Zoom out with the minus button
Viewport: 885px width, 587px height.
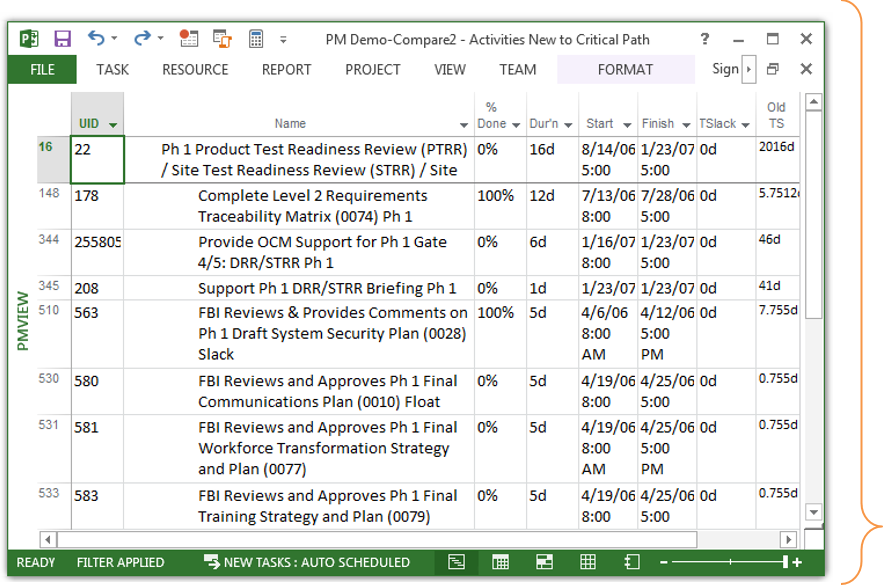(x=664, y=562)
